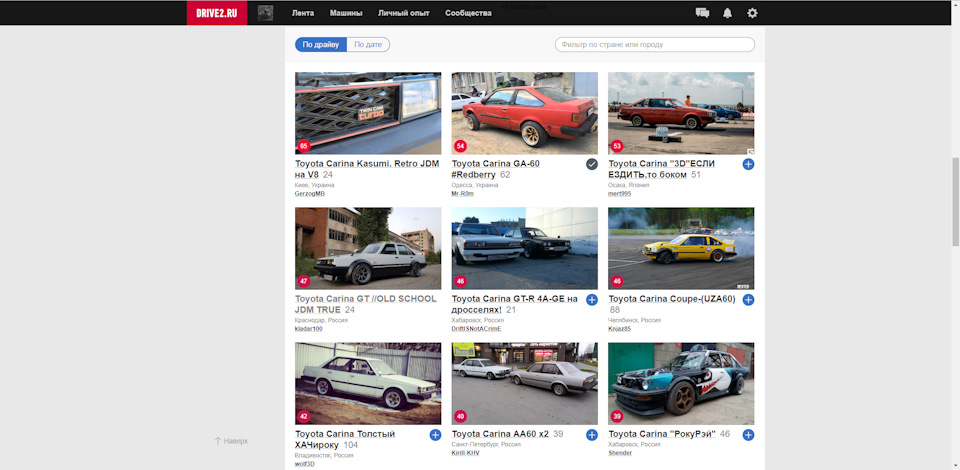Click location text Челябинск, Россия
Screen dimensions: 960x470
click(634, 320)
